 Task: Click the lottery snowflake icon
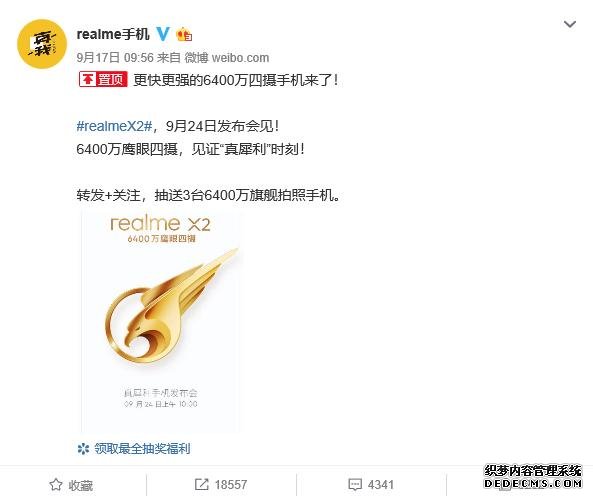click(83, 449)
